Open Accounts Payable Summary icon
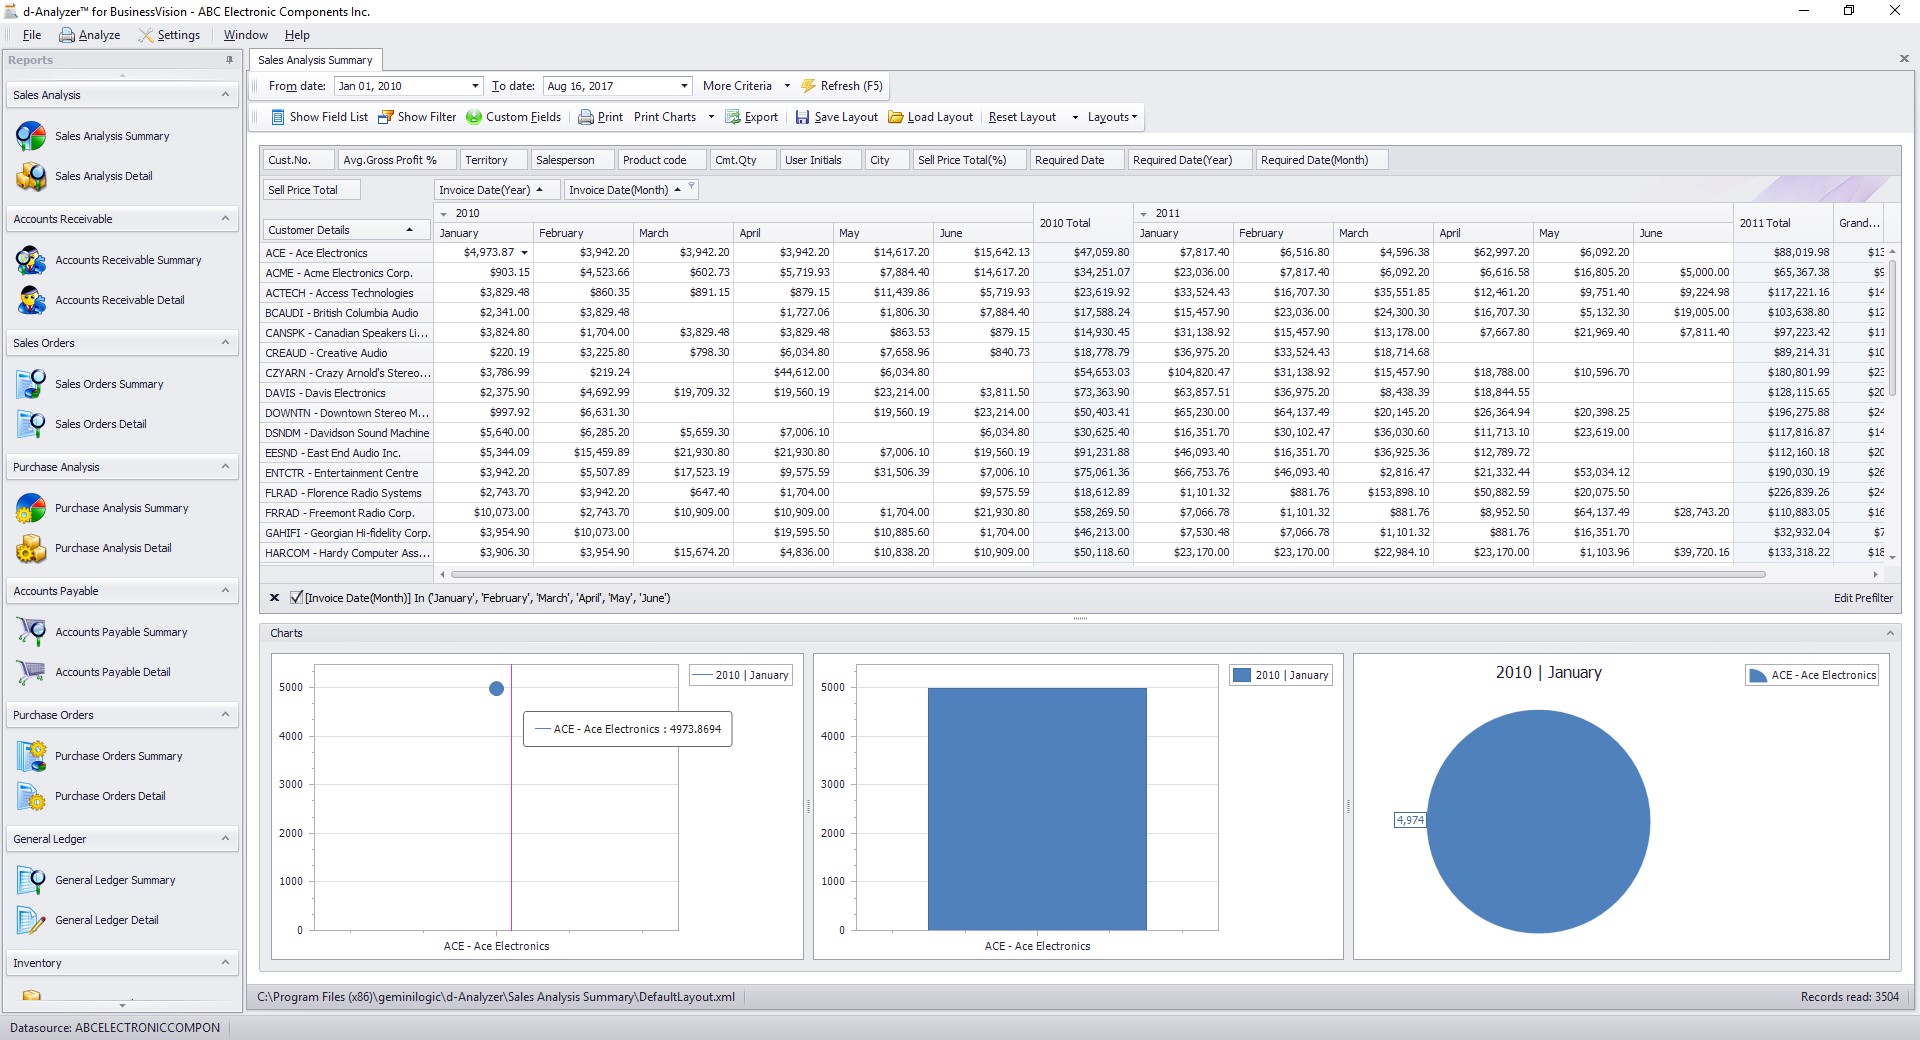This screenshot has width=1920, height=1040. click(x=31, y=632)
